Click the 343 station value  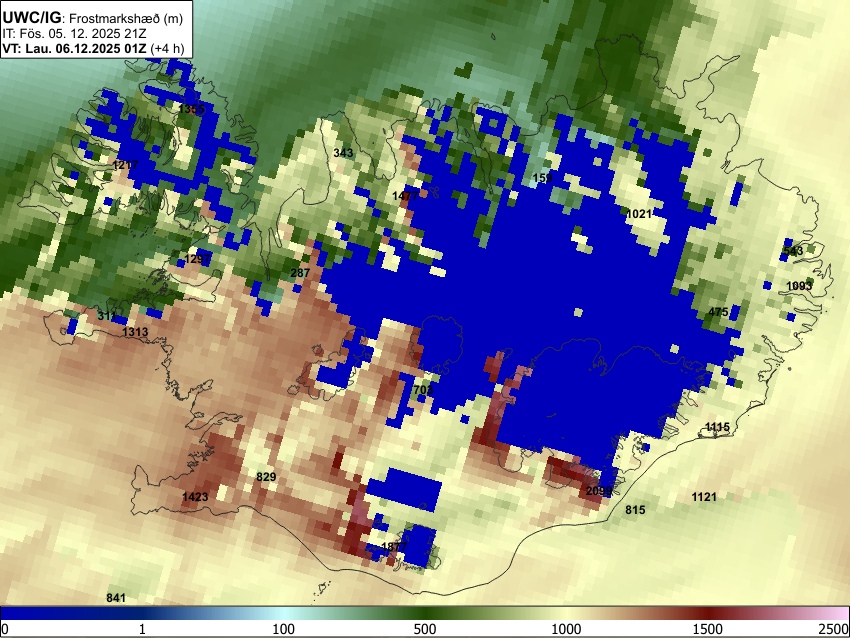[343, 153]
